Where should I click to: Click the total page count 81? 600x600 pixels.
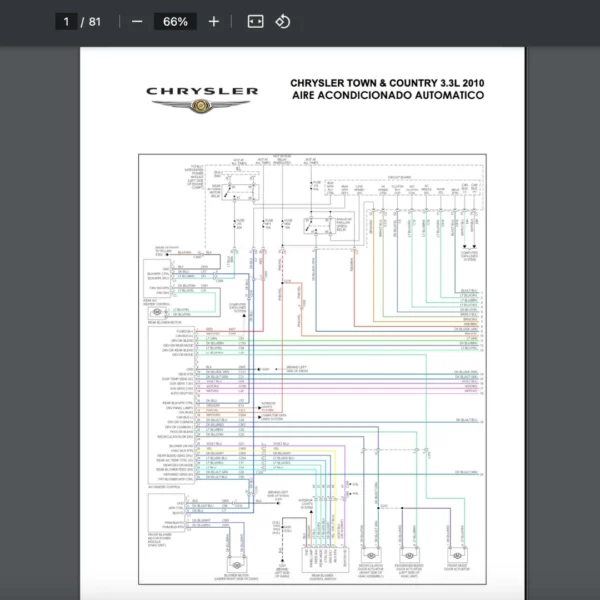[x=95, y=21]
